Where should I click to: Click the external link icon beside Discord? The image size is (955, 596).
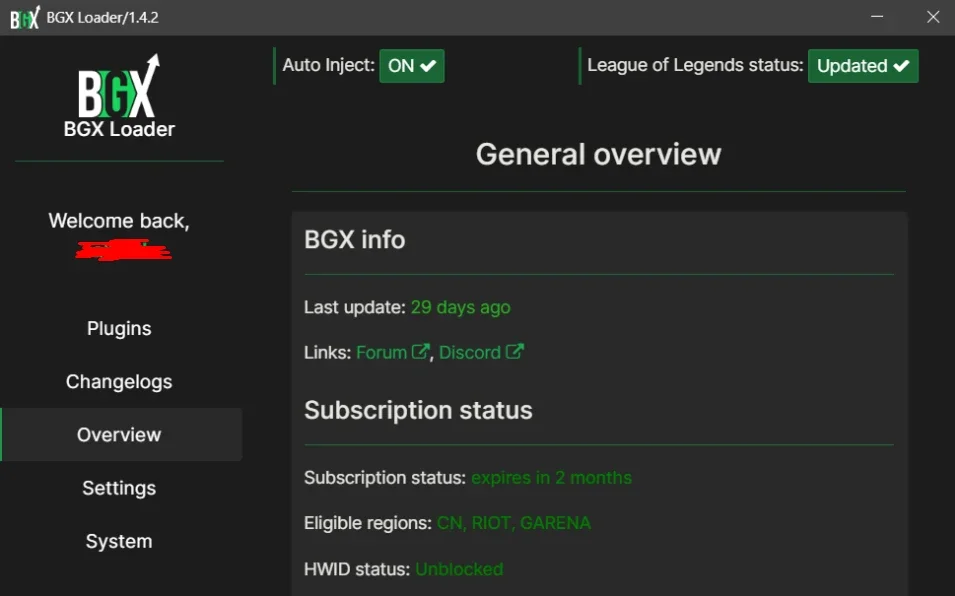pos(515,352)
